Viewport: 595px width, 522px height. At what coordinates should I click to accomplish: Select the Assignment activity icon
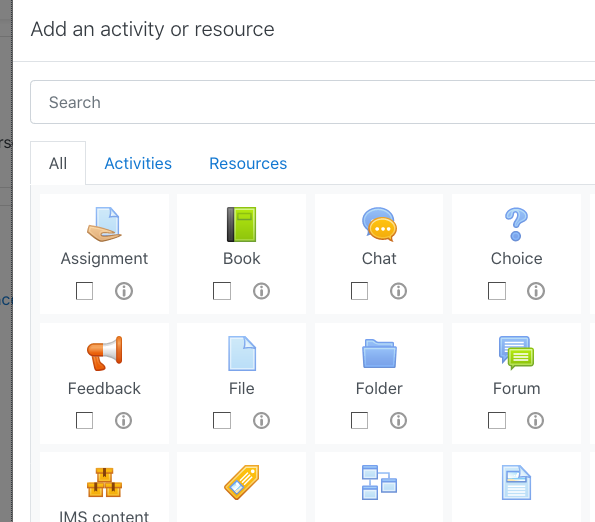click(x=104, y=224)
